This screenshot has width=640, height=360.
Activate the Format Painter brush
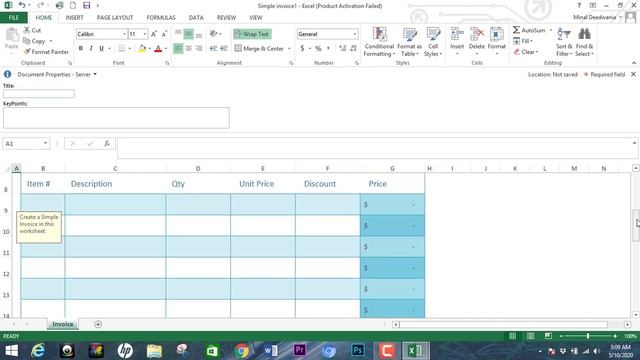pos(46,52)
